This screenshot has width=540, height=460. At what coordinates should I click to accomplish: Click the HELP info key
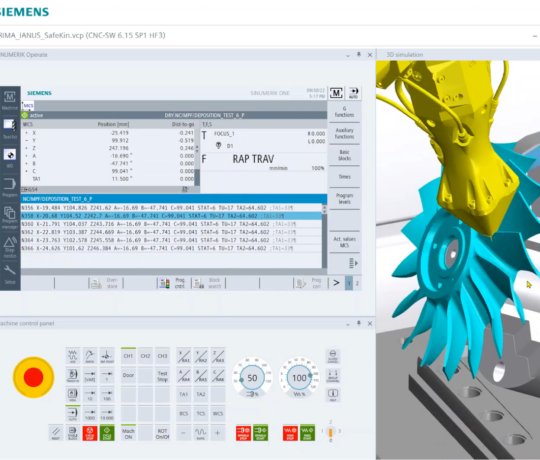pyautogui.click(x=333, y=395)
